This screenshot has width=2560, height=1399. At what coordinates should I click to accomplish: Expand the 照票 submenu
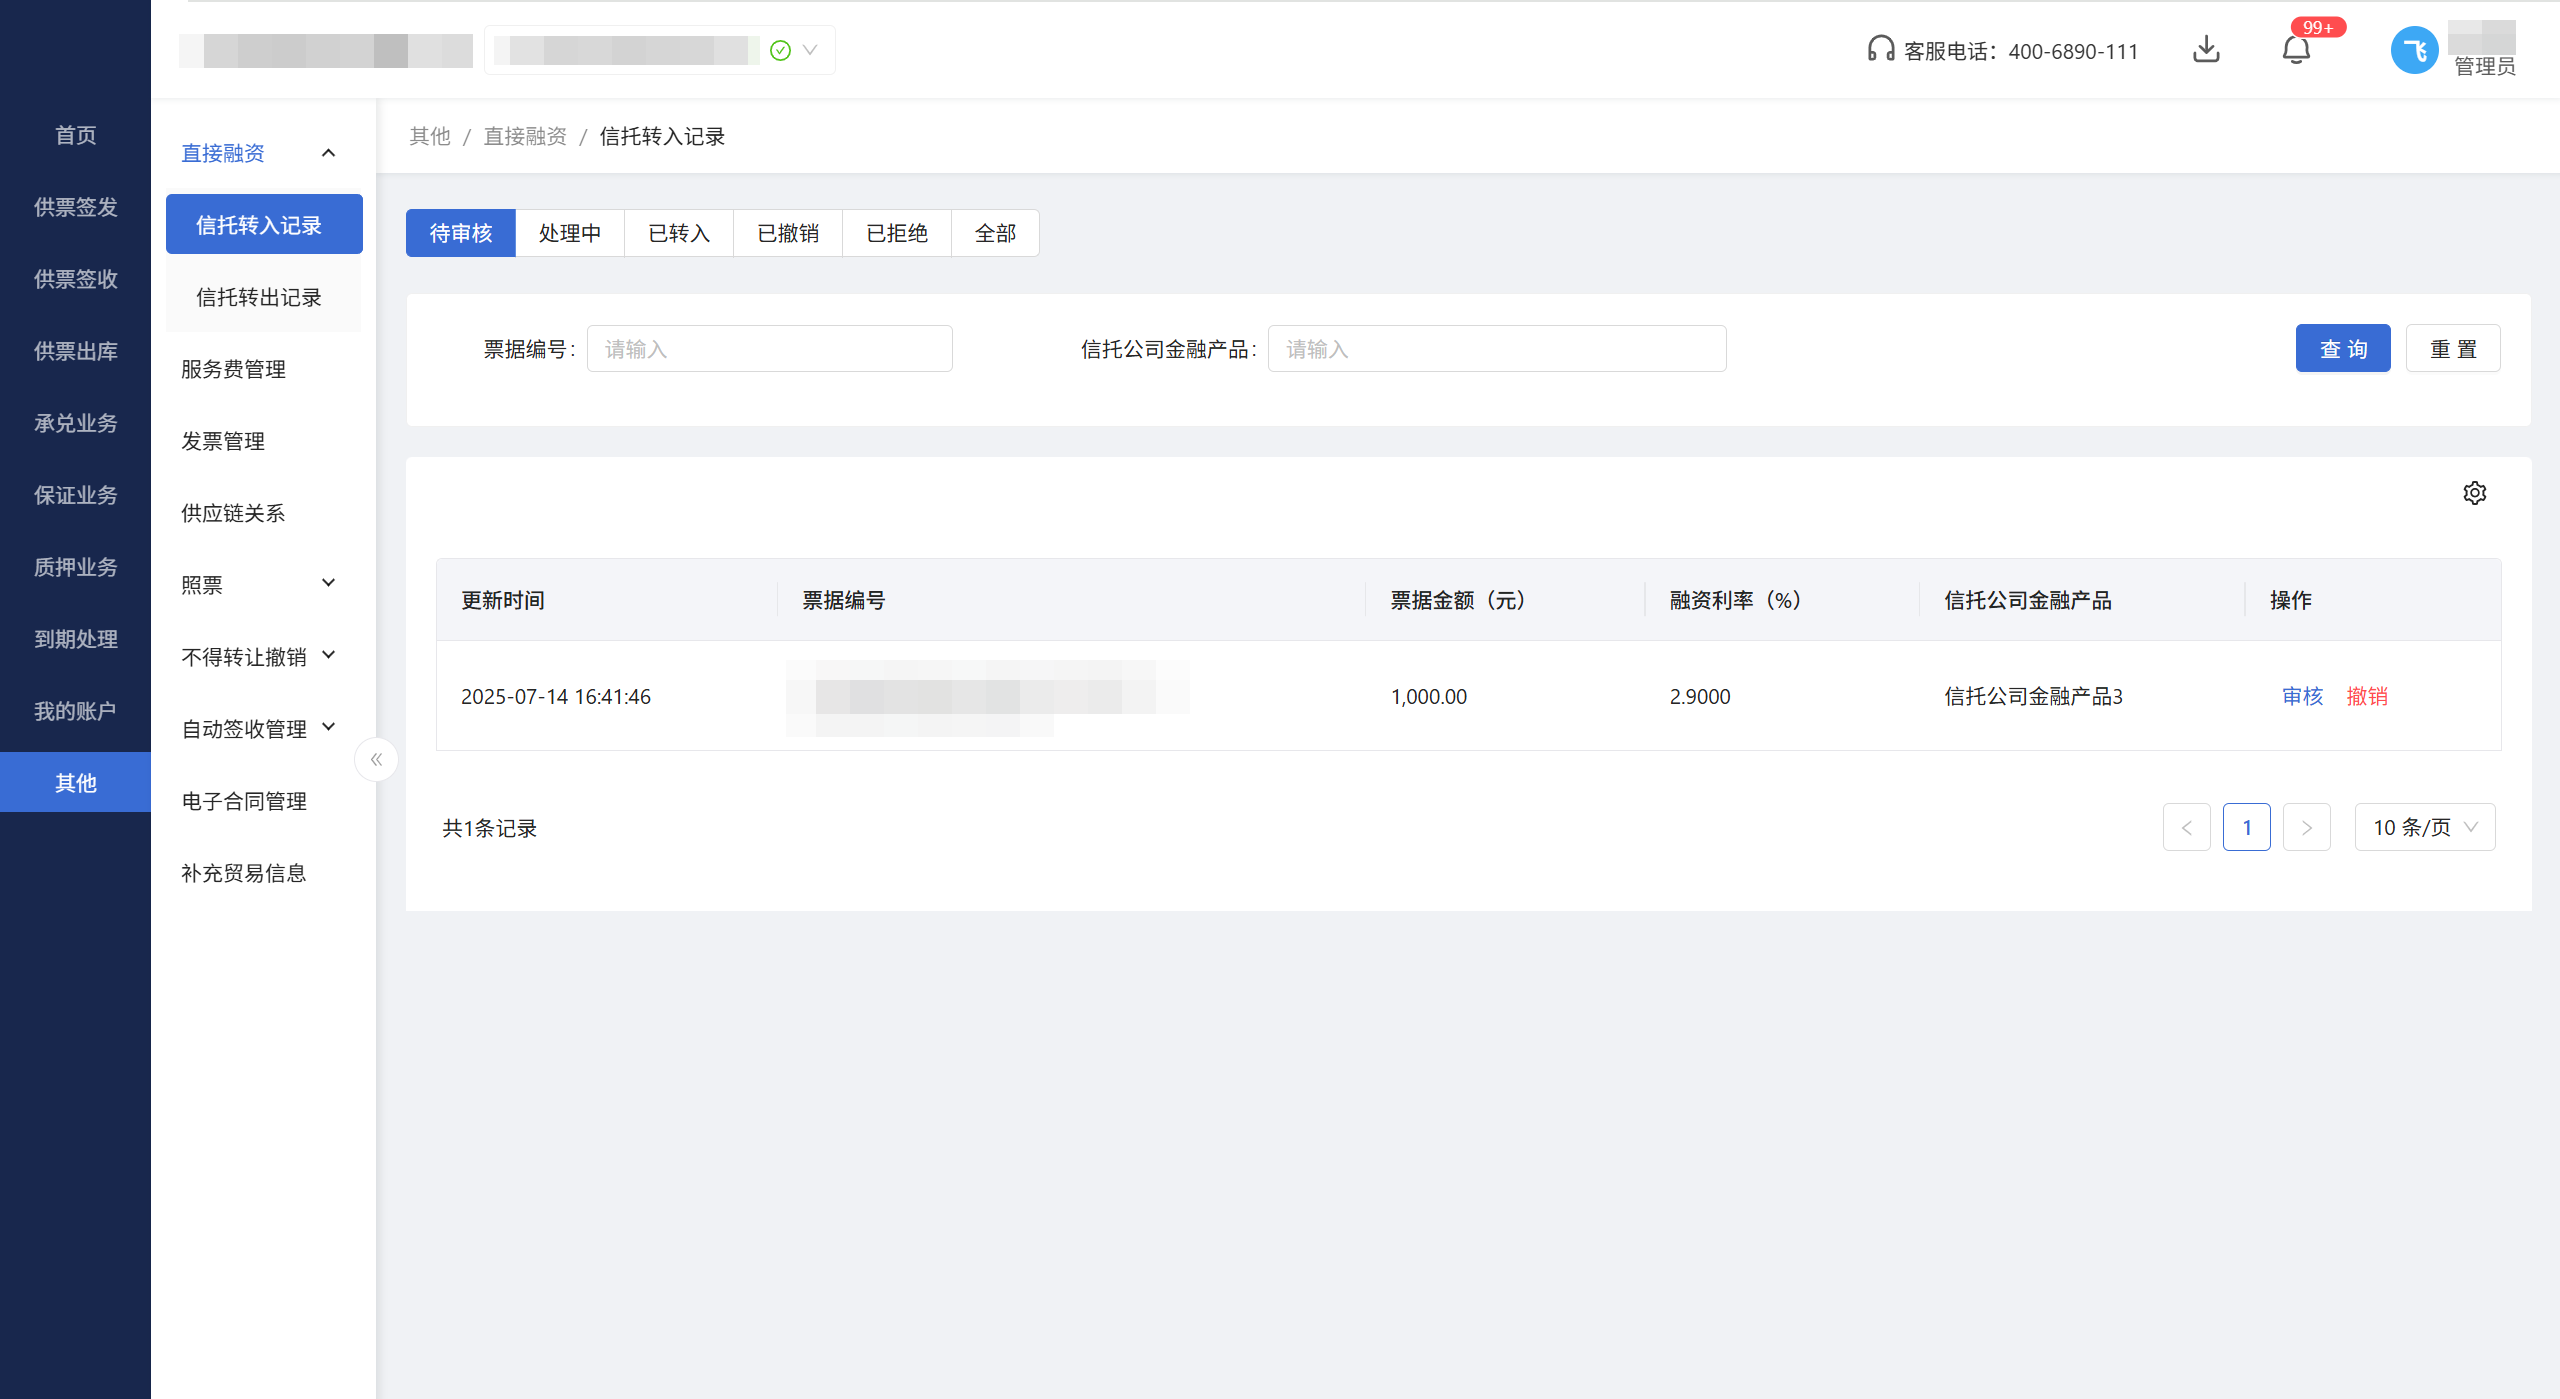pos(328,583)
